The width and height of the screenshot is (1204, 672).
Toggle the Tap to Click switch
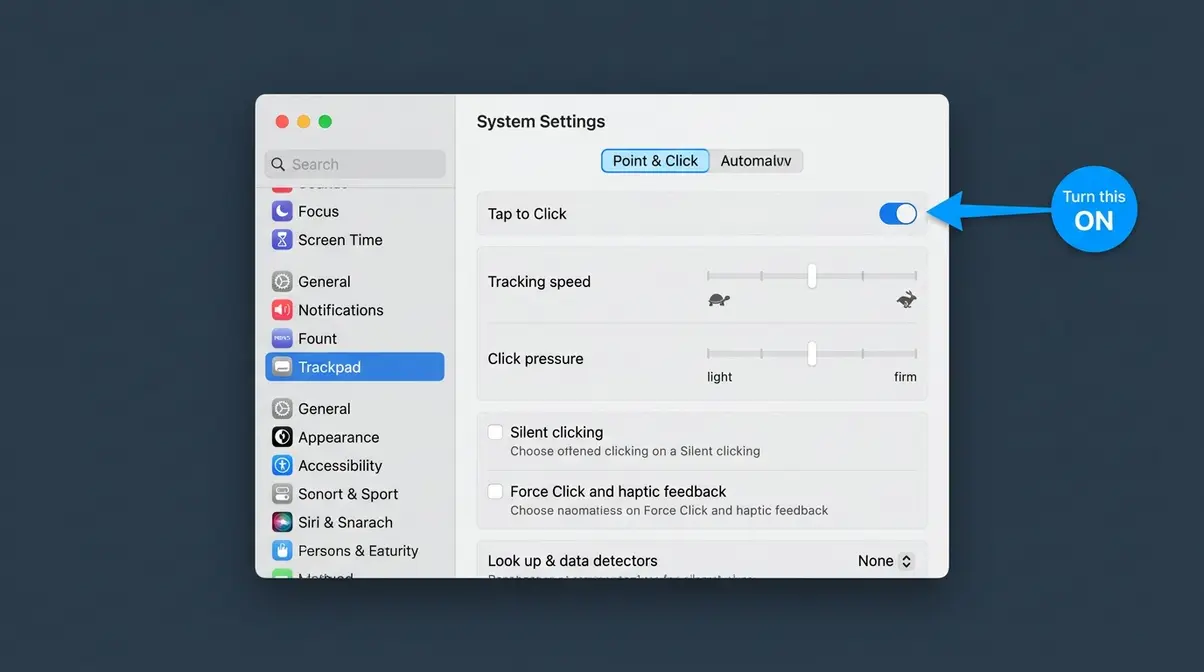point(898,214)
